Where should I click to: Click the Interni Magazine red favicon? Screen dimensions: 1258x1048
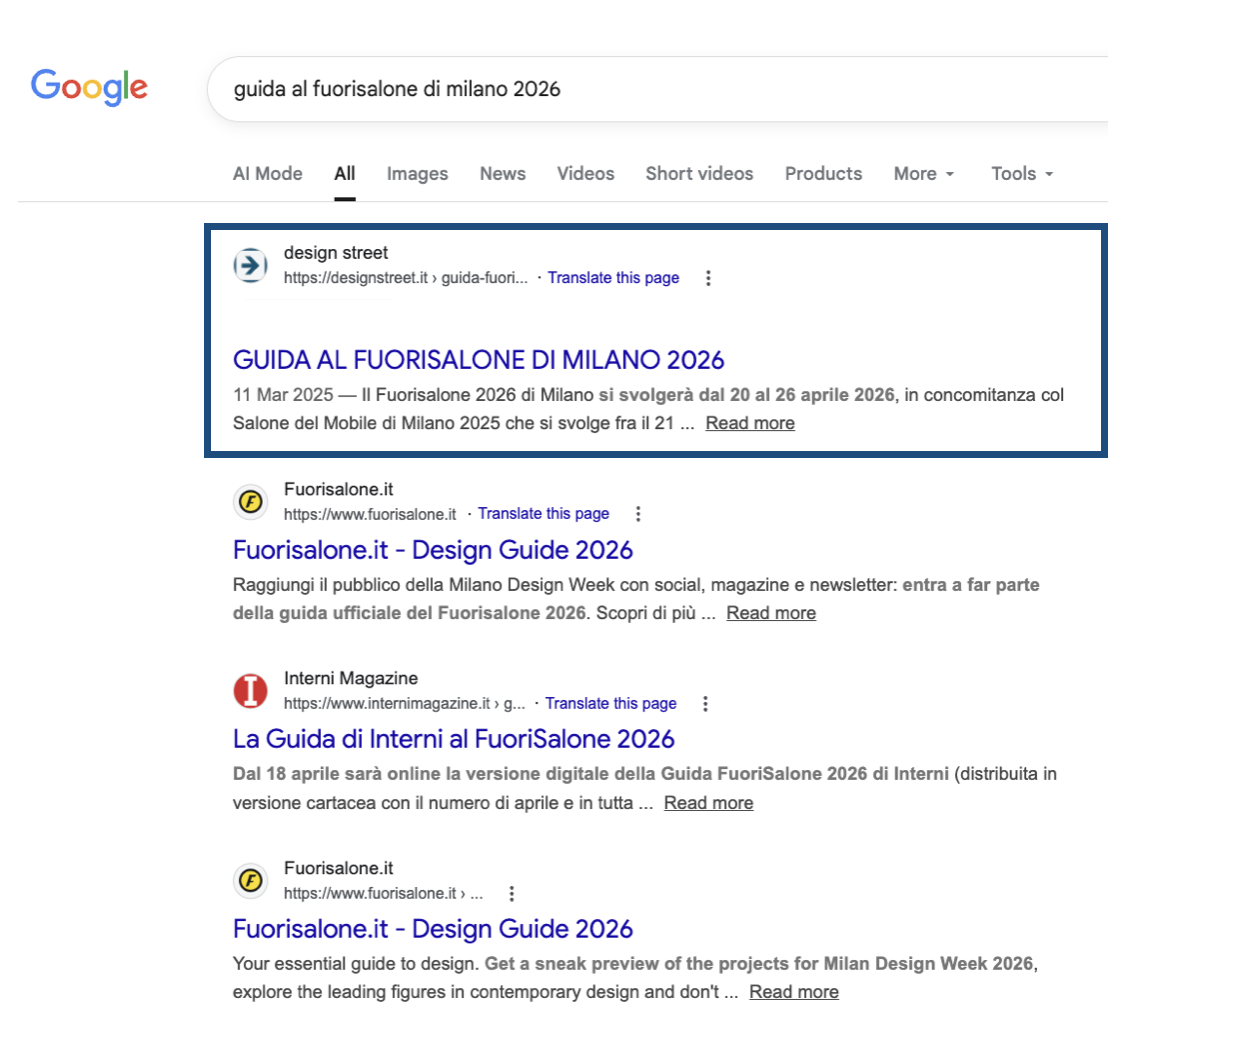click(250, 690)
